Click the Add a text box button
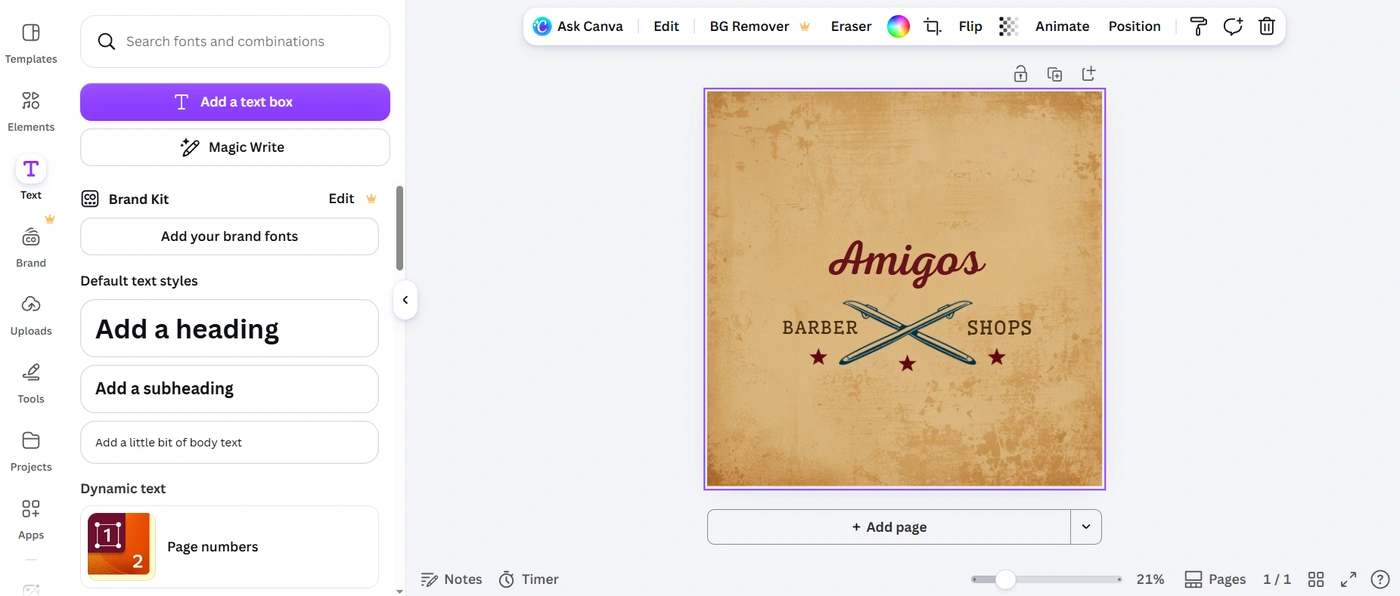The height and width of the screenshot is (596, 1400). pyautogui.click(x=235, y=102)
